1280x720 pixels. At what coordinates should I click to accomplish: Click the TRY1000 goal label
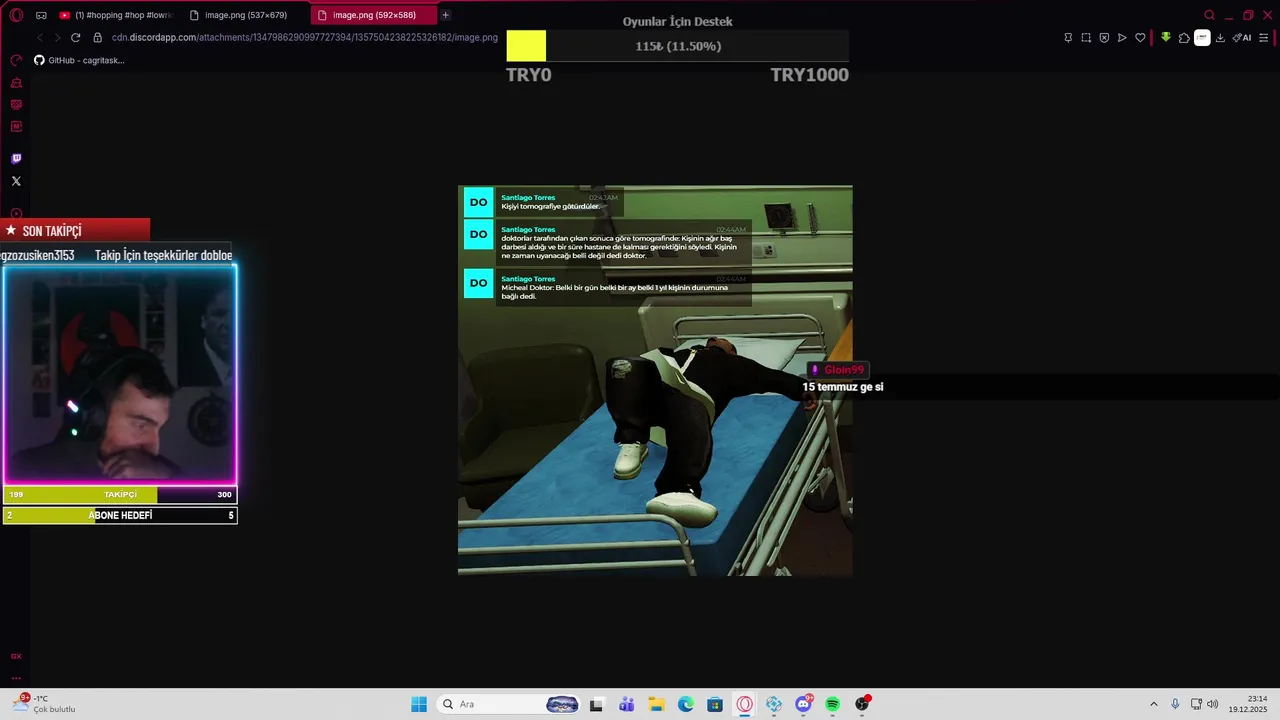[x=809, y=75]
